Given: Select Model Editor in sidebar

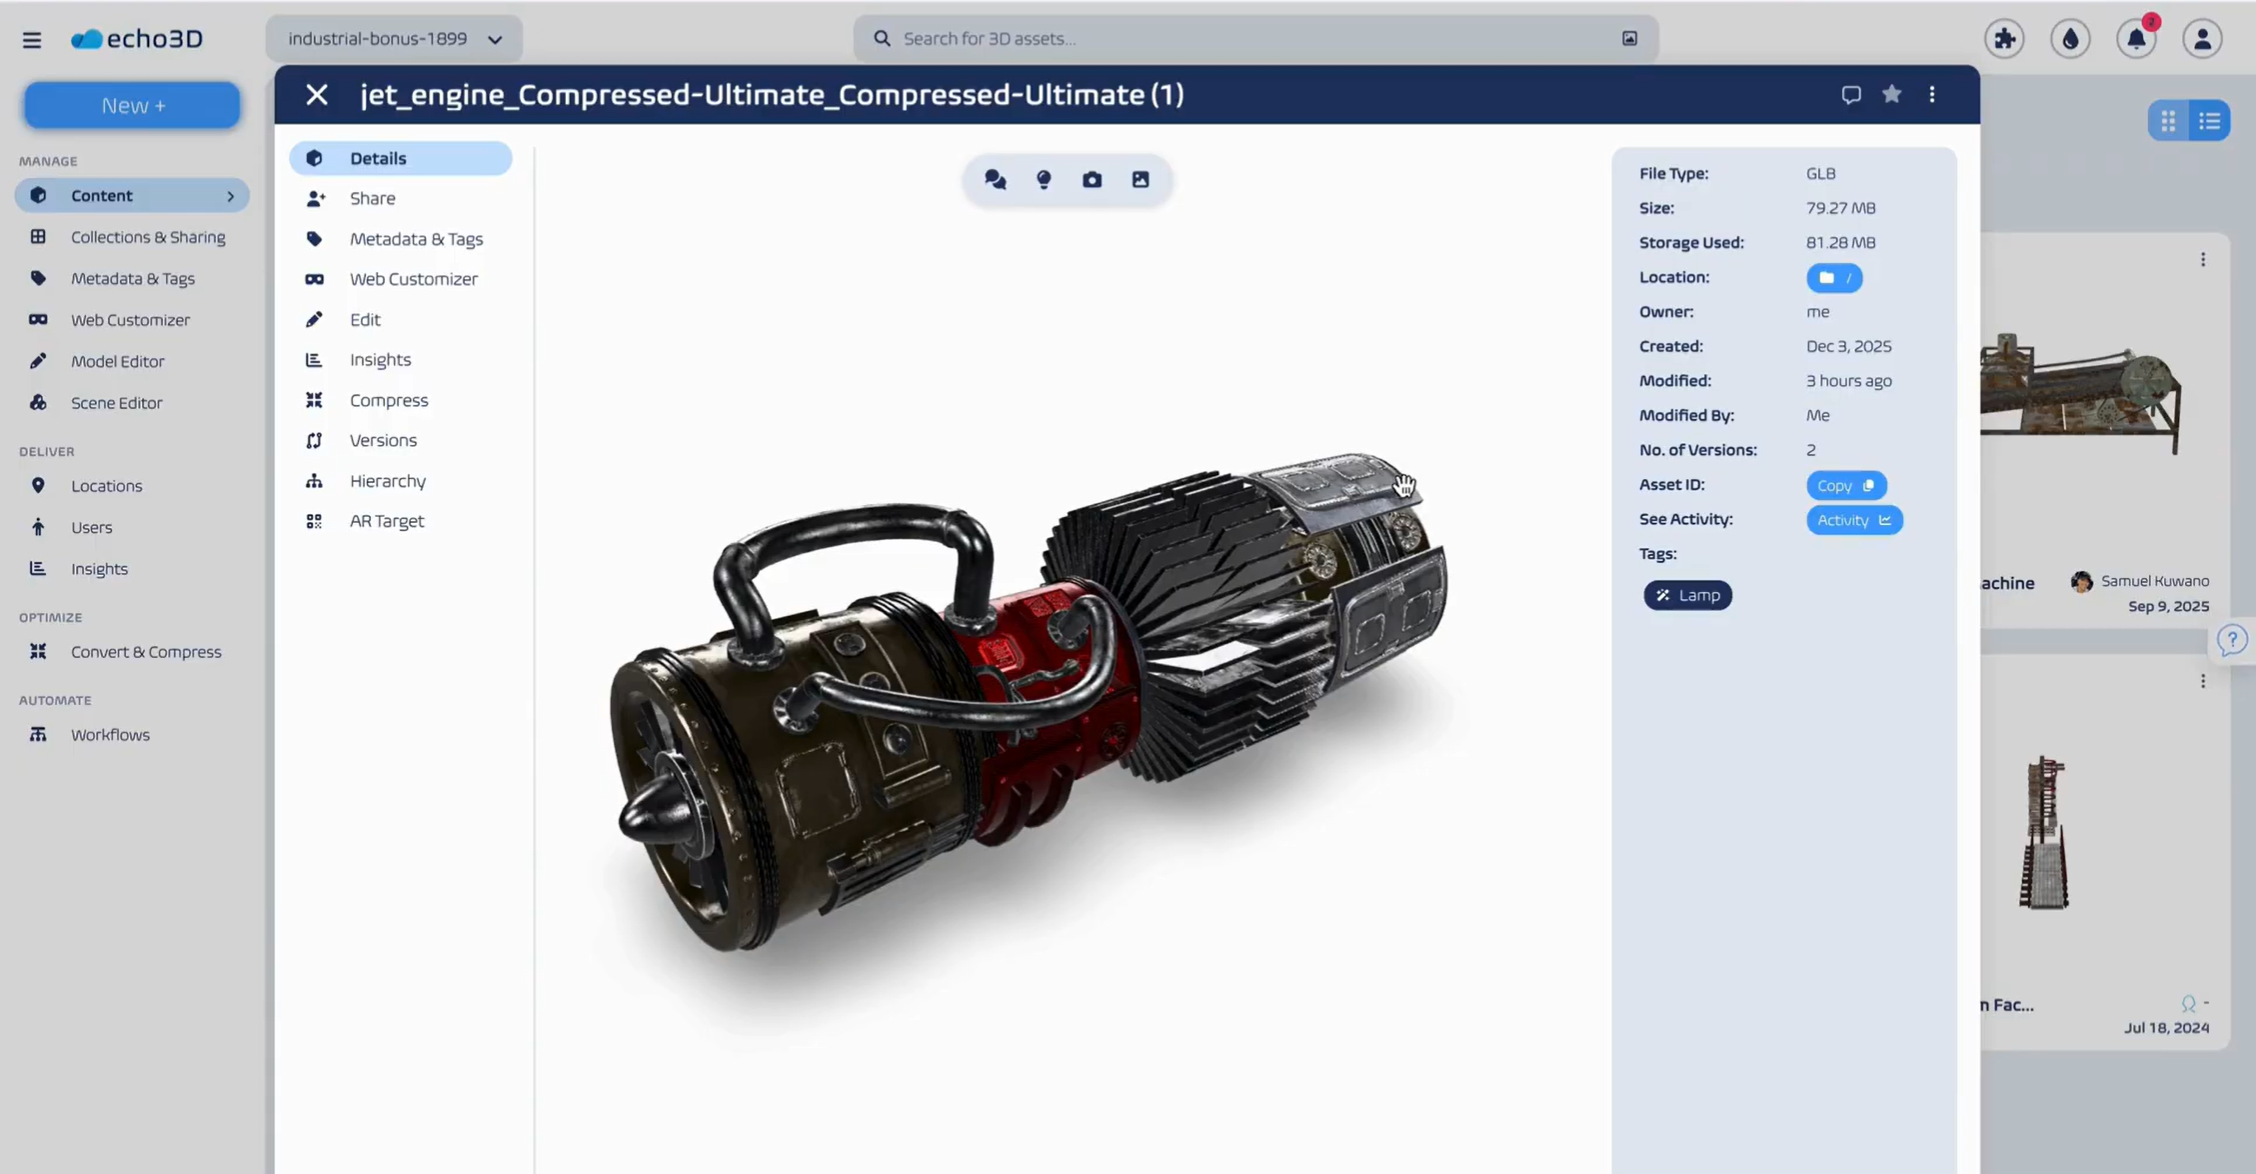Looking at the screenshot, I should click(x=117, y=361).
